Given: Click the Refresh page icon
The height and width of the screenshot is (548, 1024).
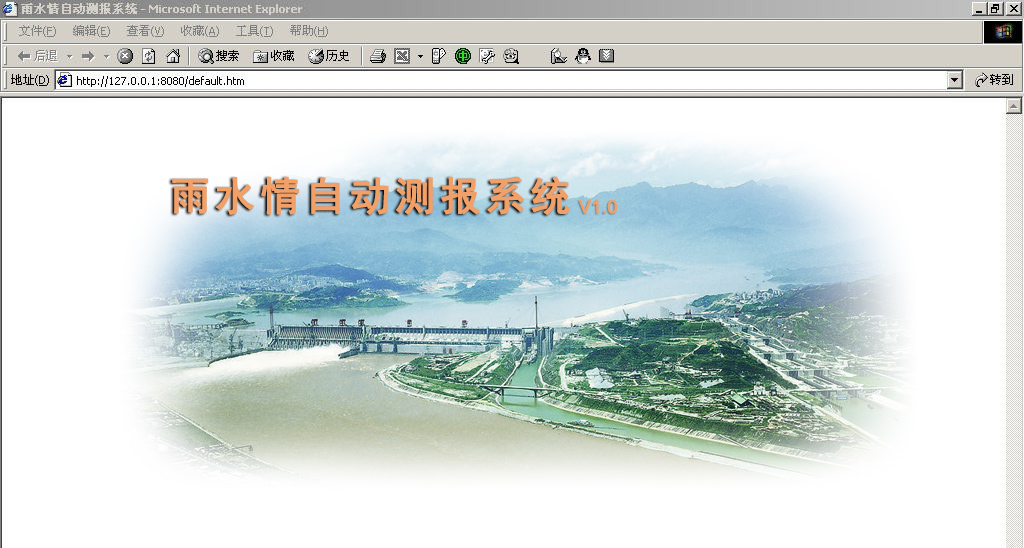Looking at the screenshot, I should pyautogui.click(x=149, y=56).
